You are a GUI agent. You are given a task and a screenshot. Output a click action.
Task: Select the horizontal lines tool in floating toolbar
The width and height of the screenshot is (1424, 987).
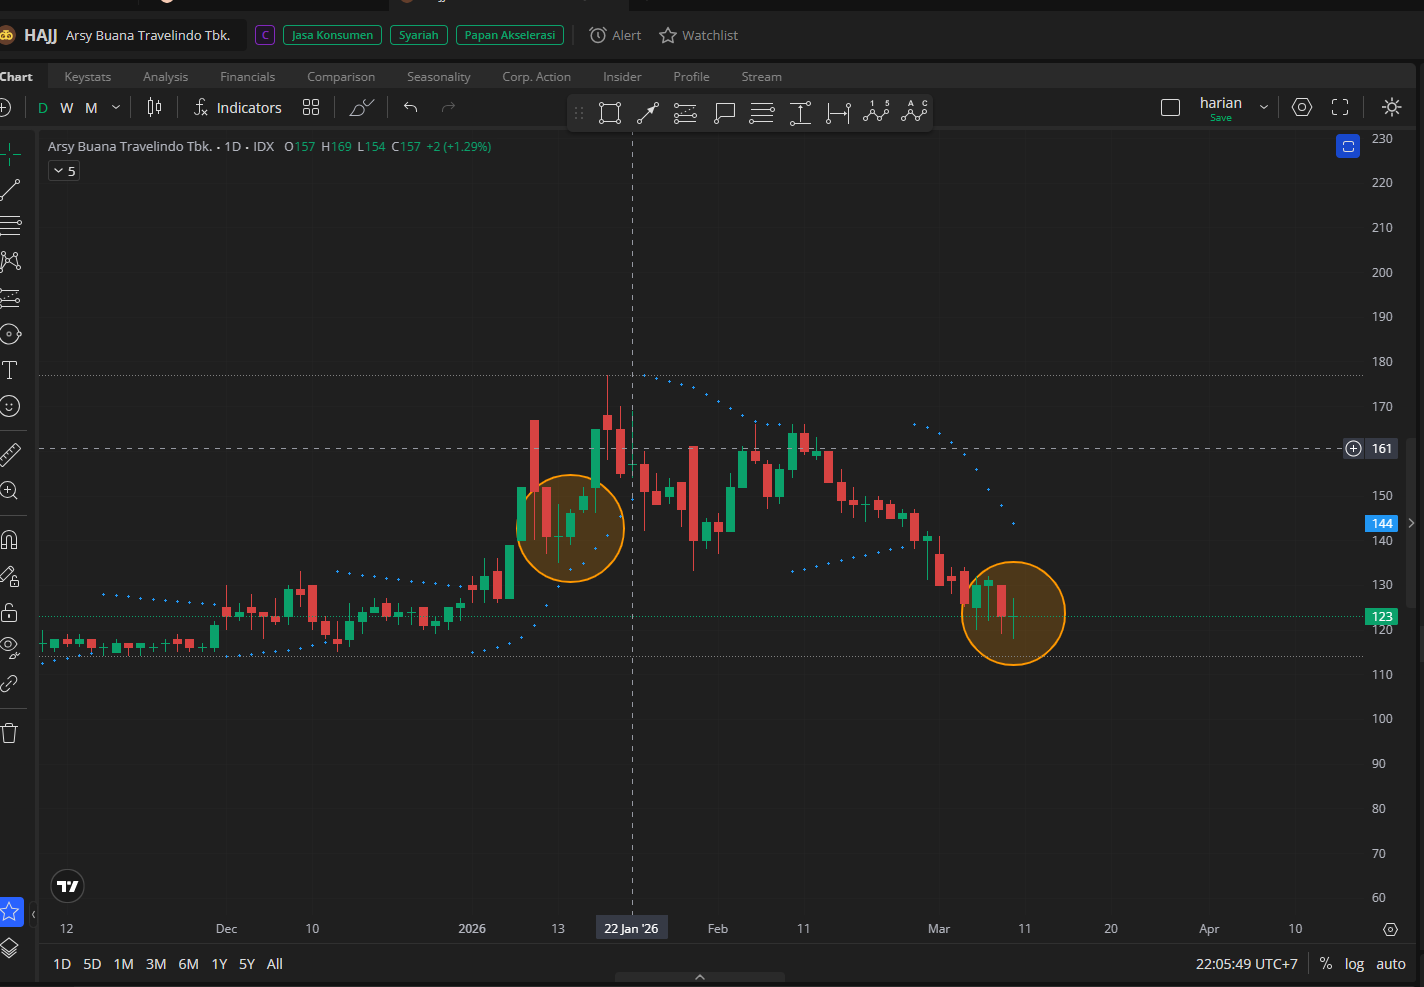click(762, 113)
